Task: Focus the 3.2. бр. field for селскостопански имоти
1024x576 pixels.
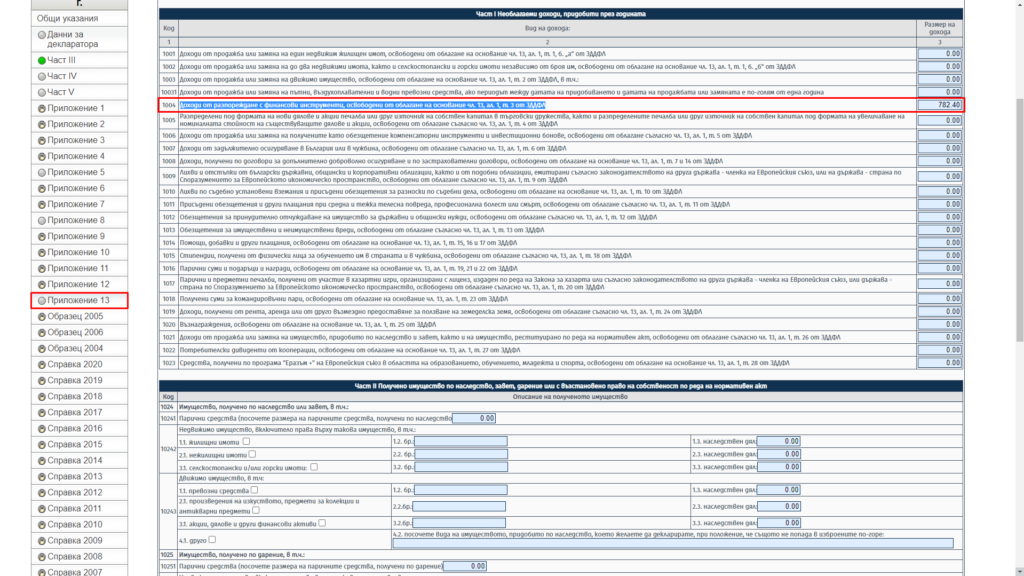Action: (x=460, y=467)
